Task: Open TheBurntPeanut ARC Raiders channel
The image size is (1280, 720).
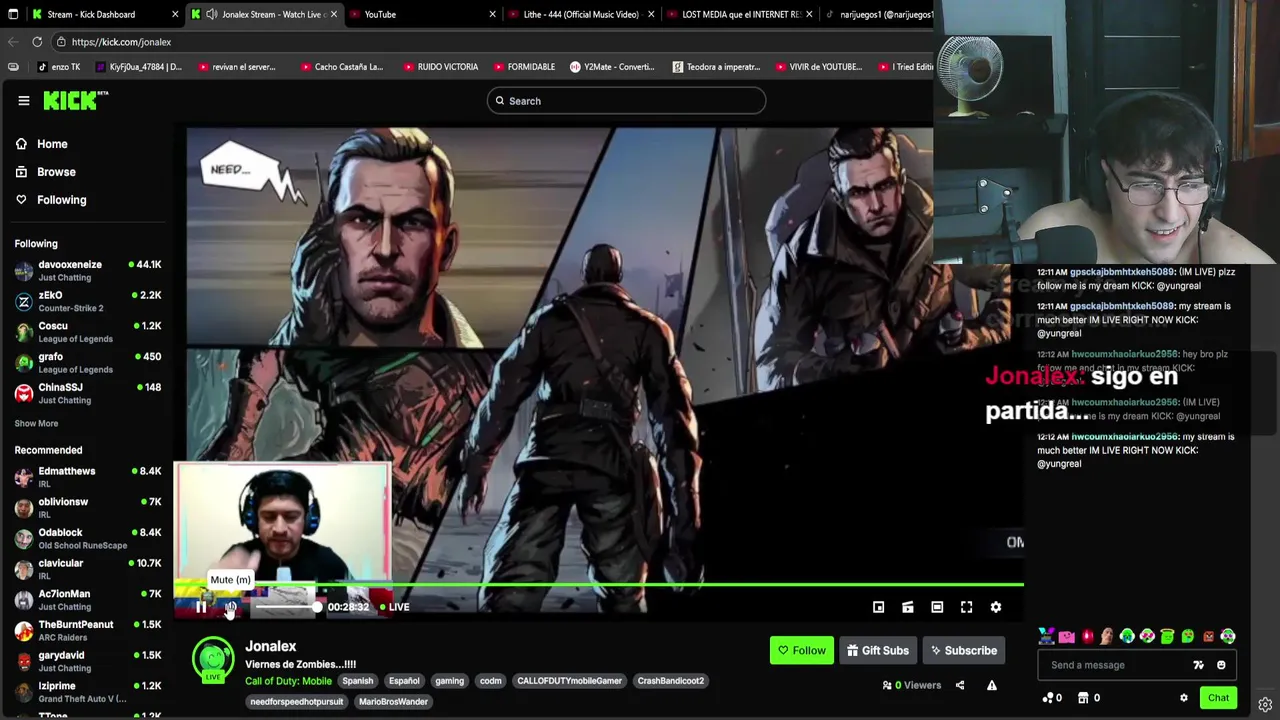Action: tap(88, 631)
